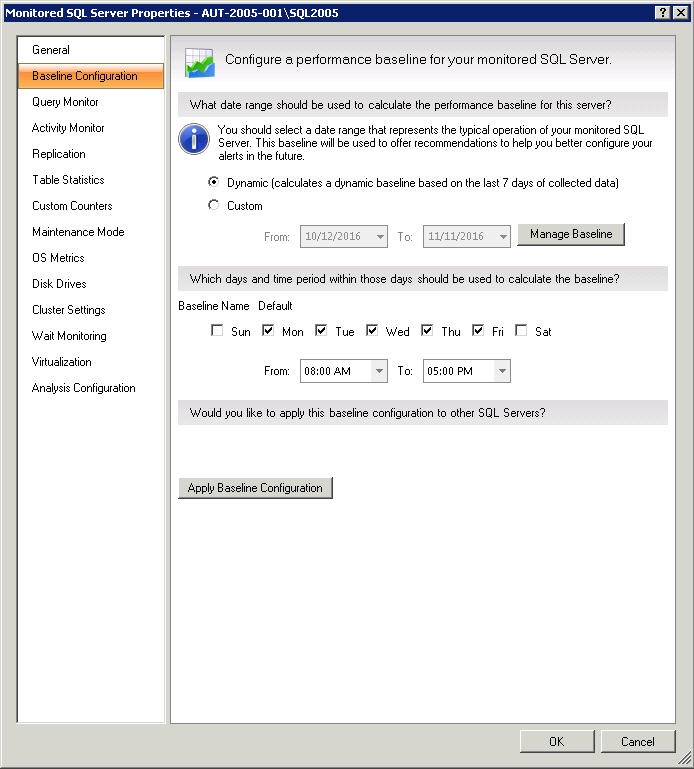Open the From date dropdown showing 10/12/2016
This screenshot has height=769, width=694.
tap(380, 236)
